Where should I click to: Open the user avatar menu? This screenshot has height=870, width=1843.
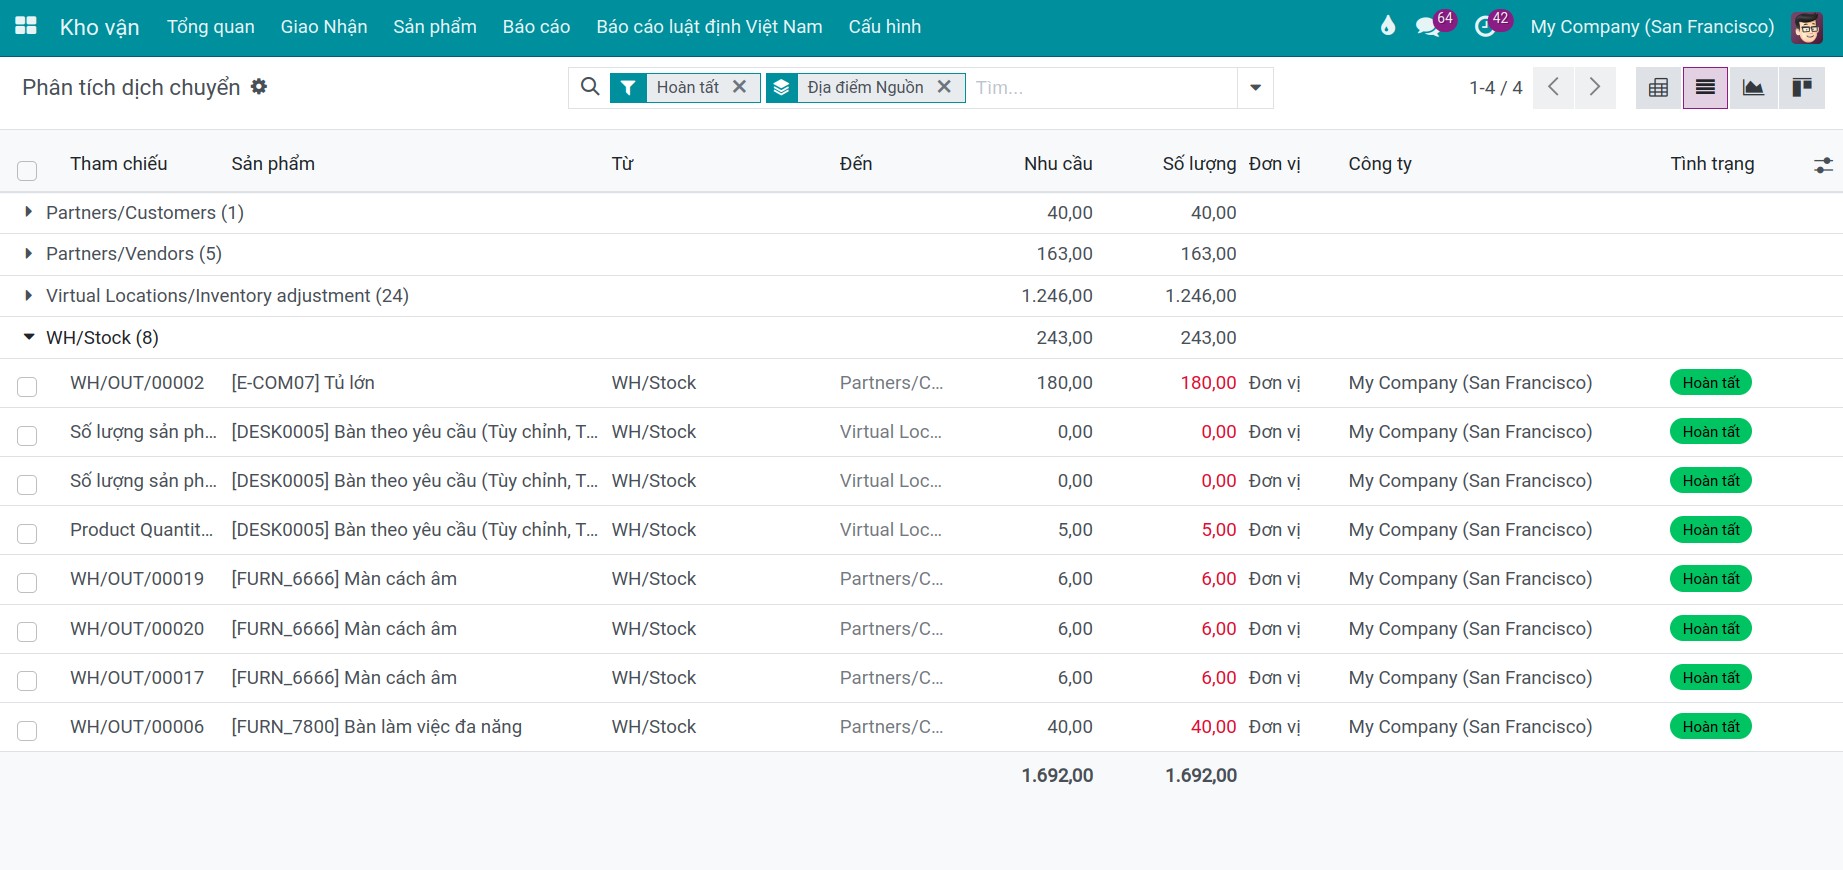pos(1807,27)
